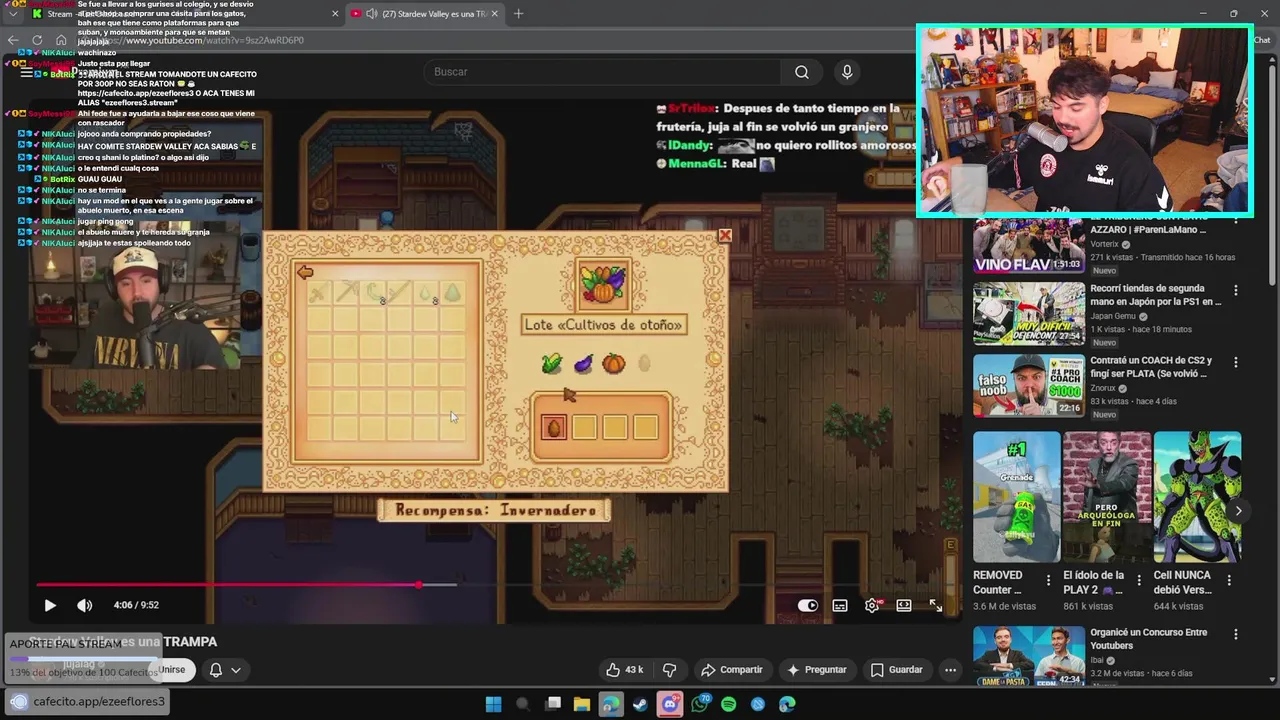Open more actions menu beside Guardar
1280x720 pixels.
pos(951,670)
